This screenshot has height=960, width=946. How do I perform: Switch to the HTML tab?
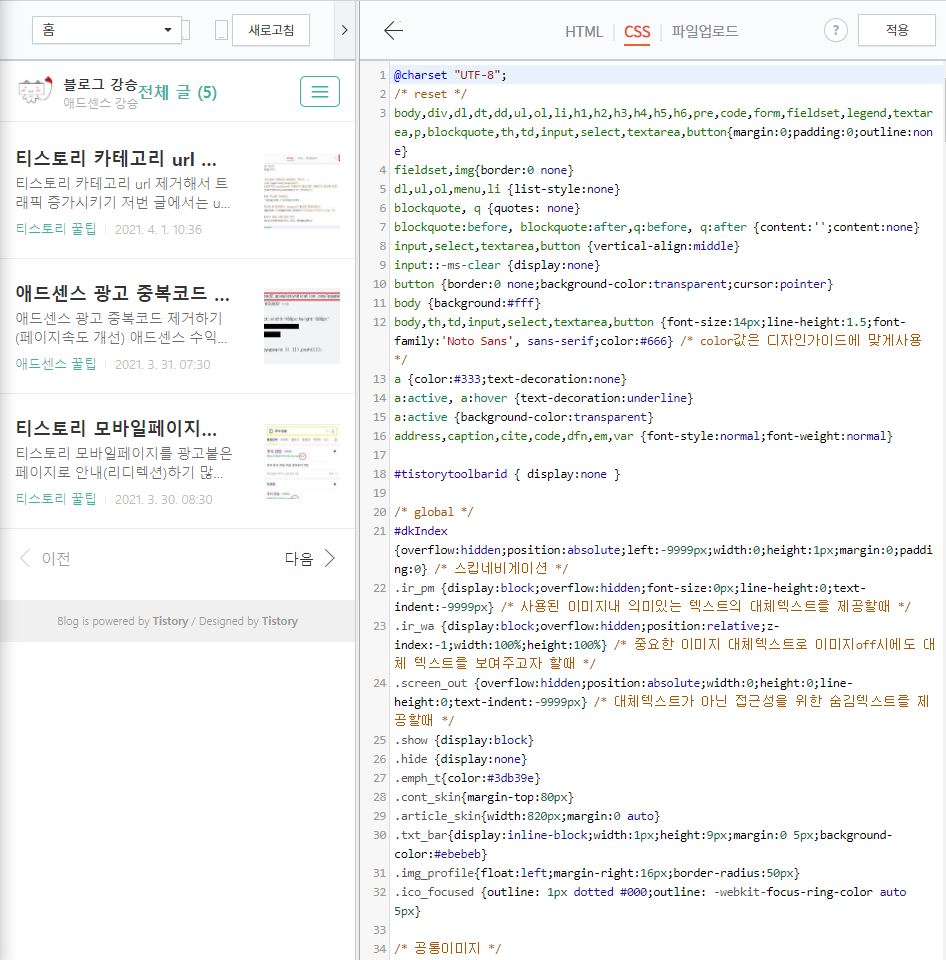(583, 31)
